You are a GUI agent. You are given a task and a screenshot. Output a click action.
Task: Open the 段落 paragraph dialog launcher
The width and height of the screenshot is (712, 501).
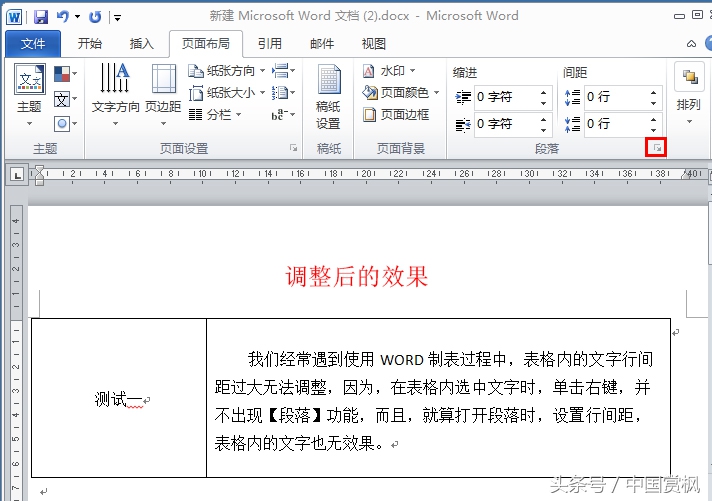656,148
